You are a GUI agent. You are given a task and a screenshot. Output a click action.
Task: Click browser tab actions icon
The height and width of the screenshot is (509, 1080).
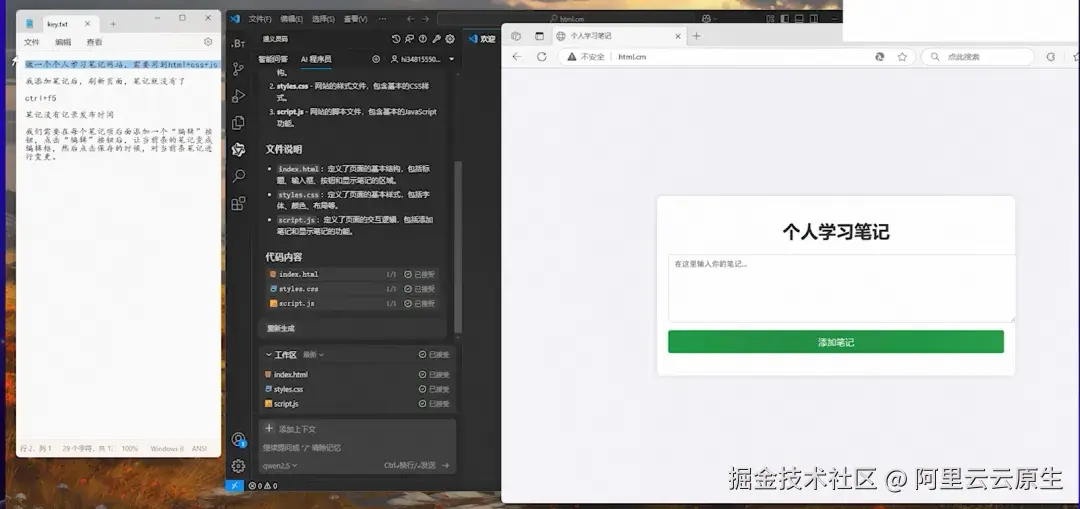(539, 36)
